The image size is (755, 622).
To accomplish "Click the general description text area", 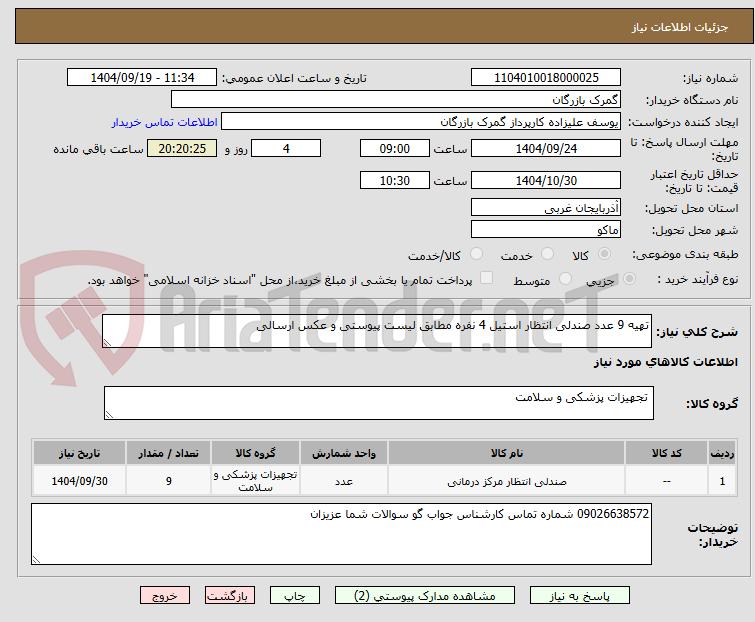I will 377,331.
